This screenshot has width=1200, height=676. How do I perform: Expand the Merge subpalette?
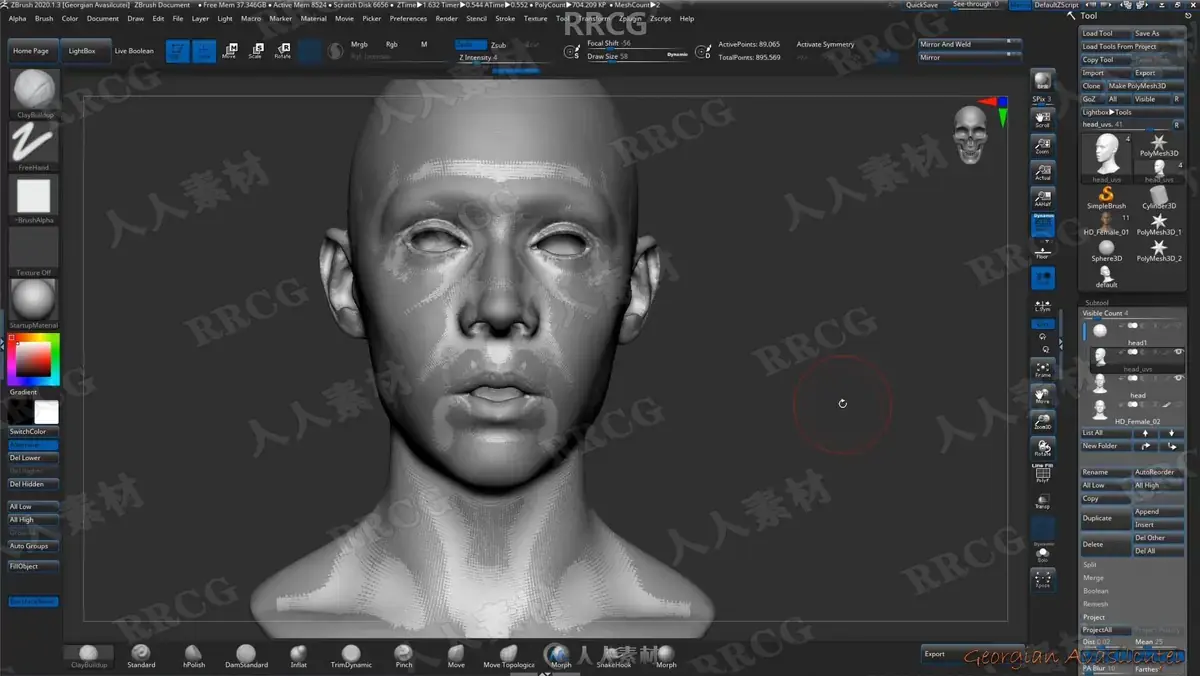coord(1093,578)
